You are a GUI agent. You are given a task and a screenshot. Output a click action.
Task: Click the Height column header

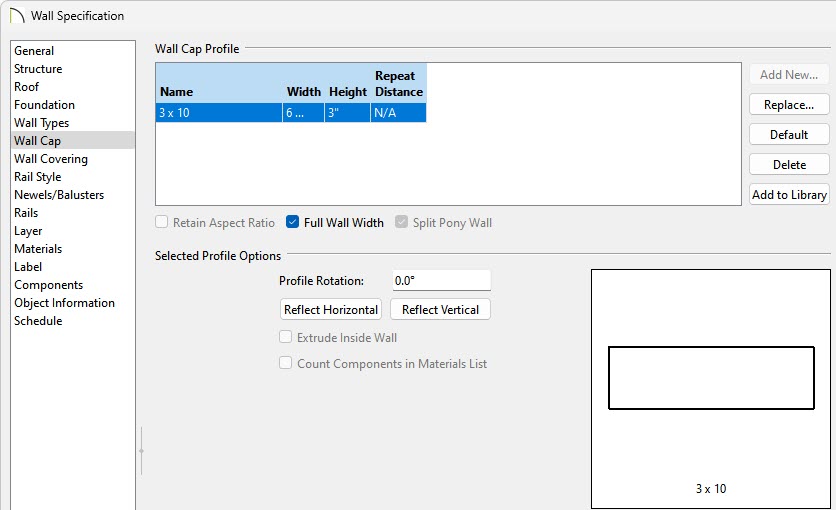coord(348,84)
